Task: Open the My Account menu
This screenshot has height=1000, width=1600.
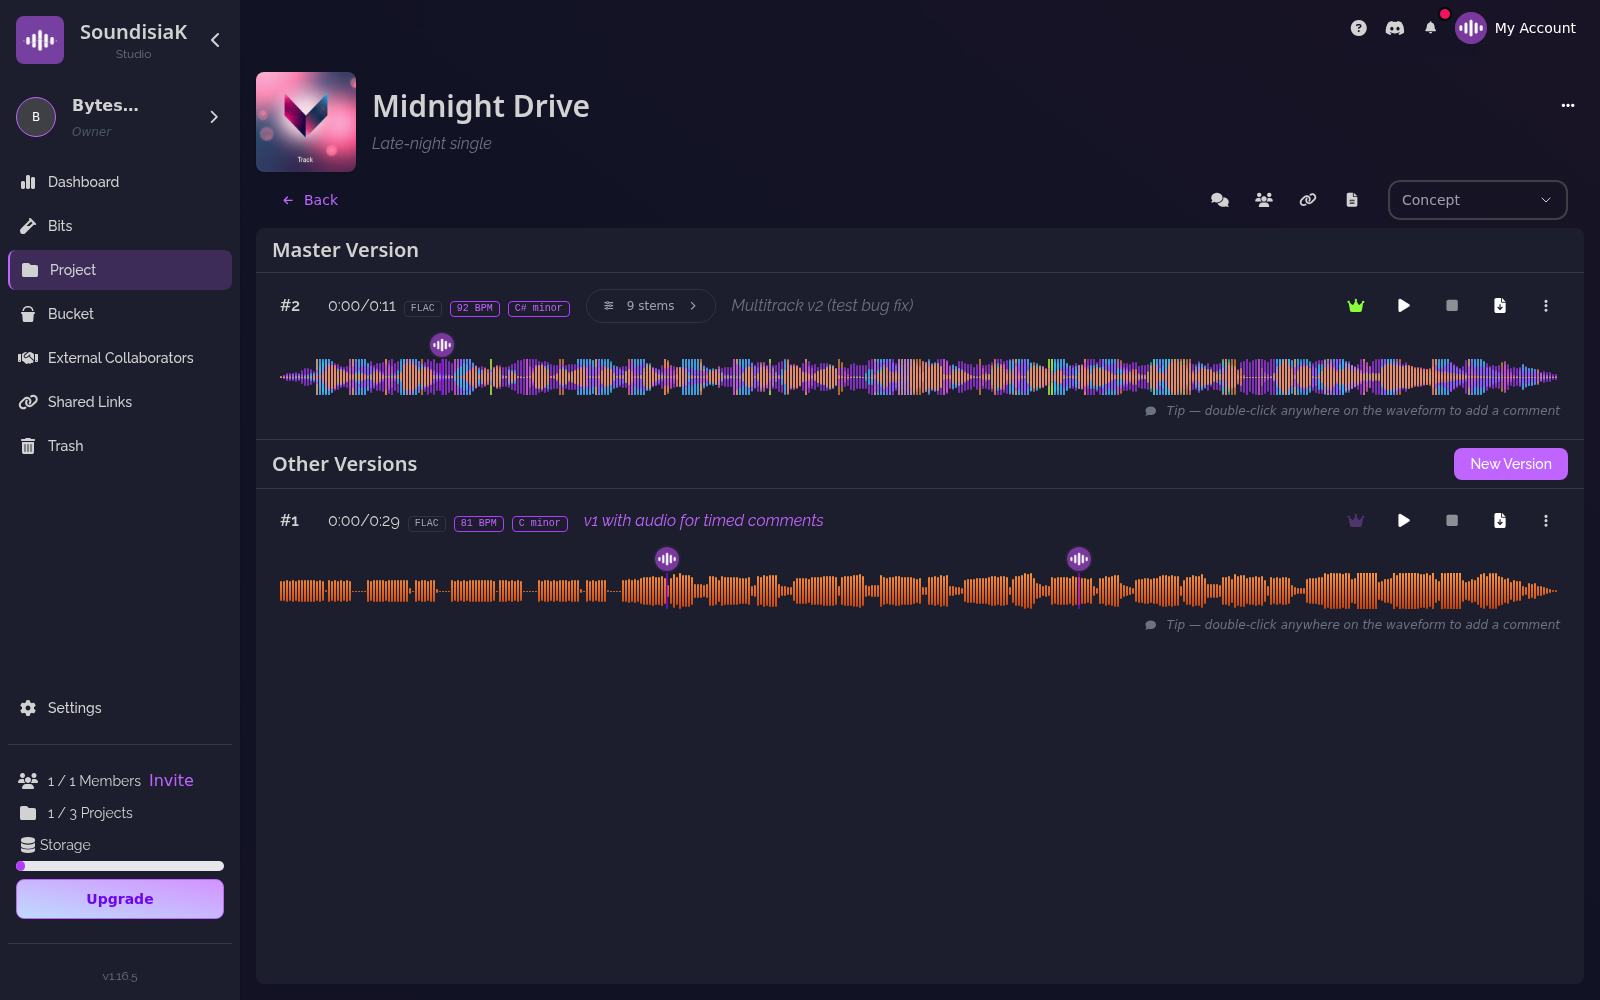Action: click(x=1516, y=28)
